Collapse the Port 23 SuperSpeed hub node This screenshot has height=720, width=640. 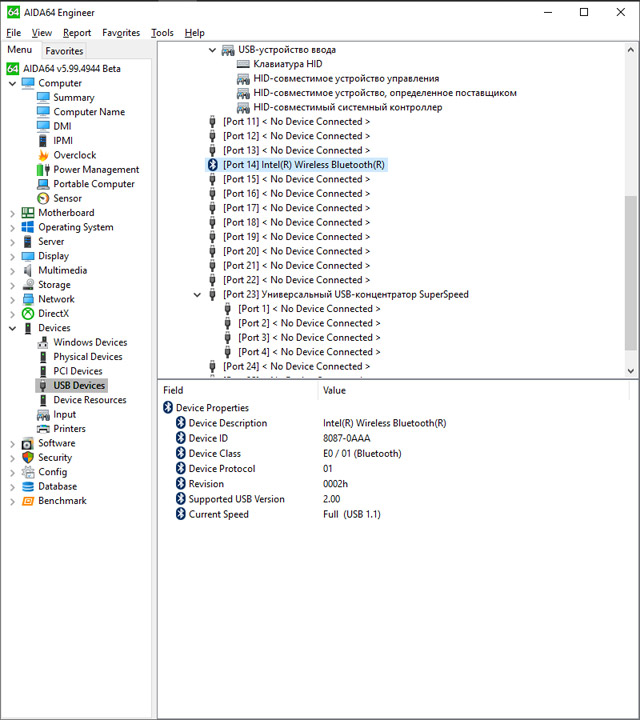click(197, 295)
